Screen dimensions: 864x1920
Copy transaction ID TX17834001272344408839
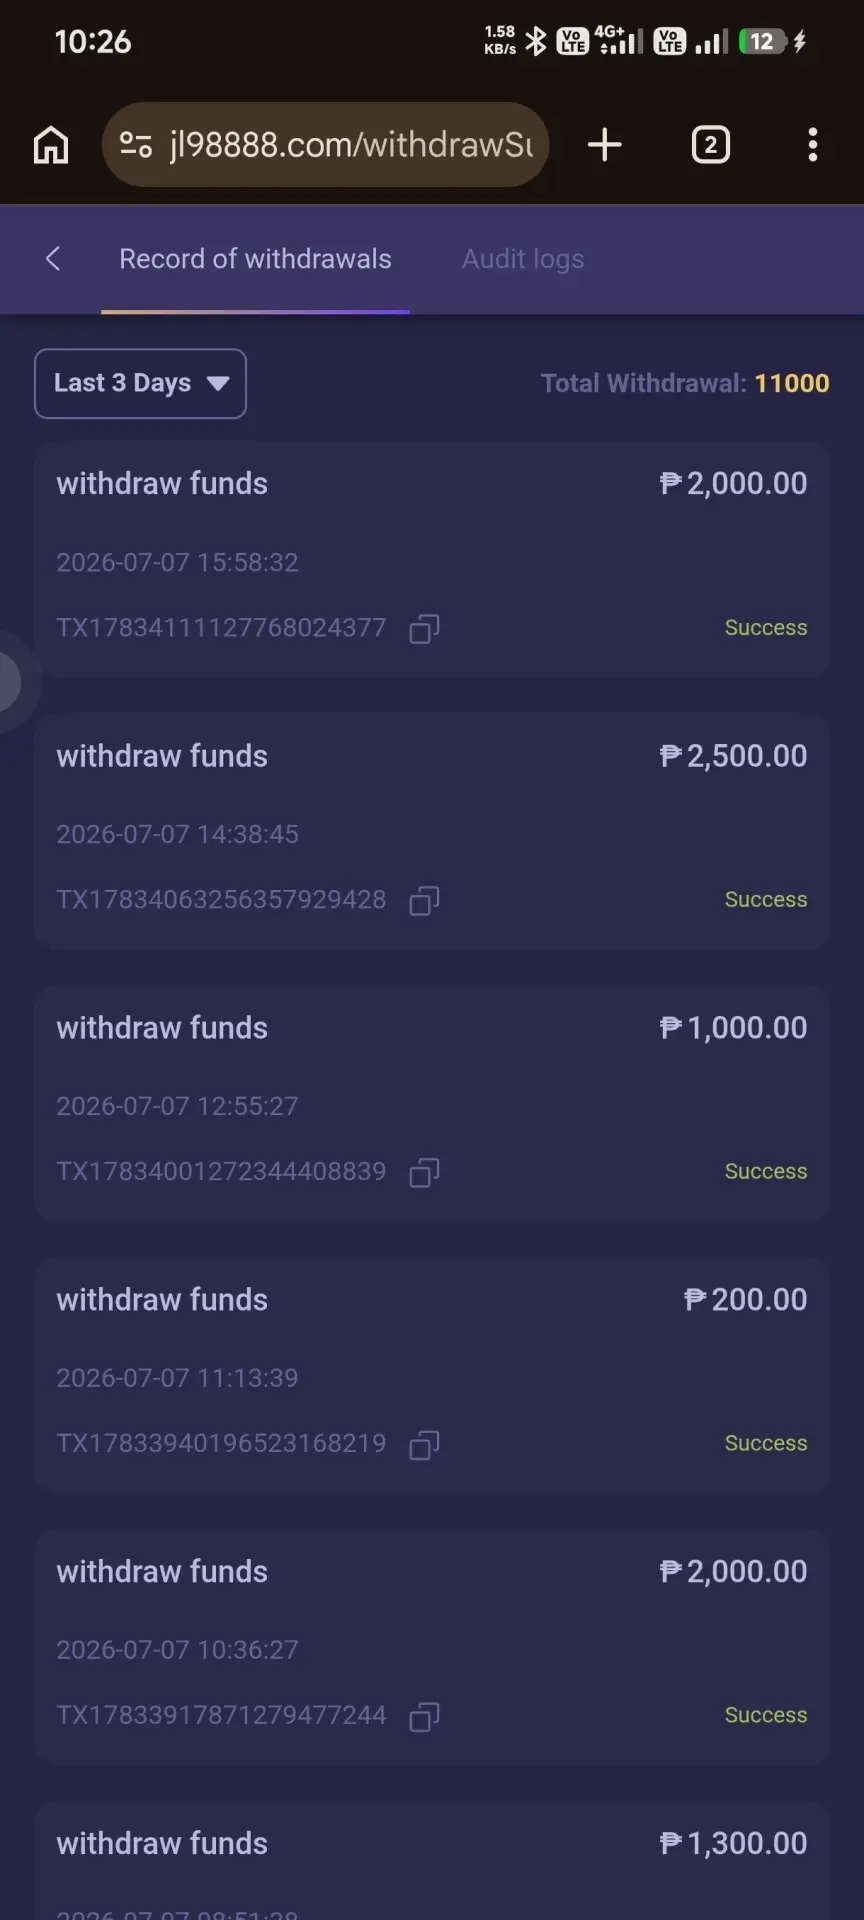[x=425, y=1173]
